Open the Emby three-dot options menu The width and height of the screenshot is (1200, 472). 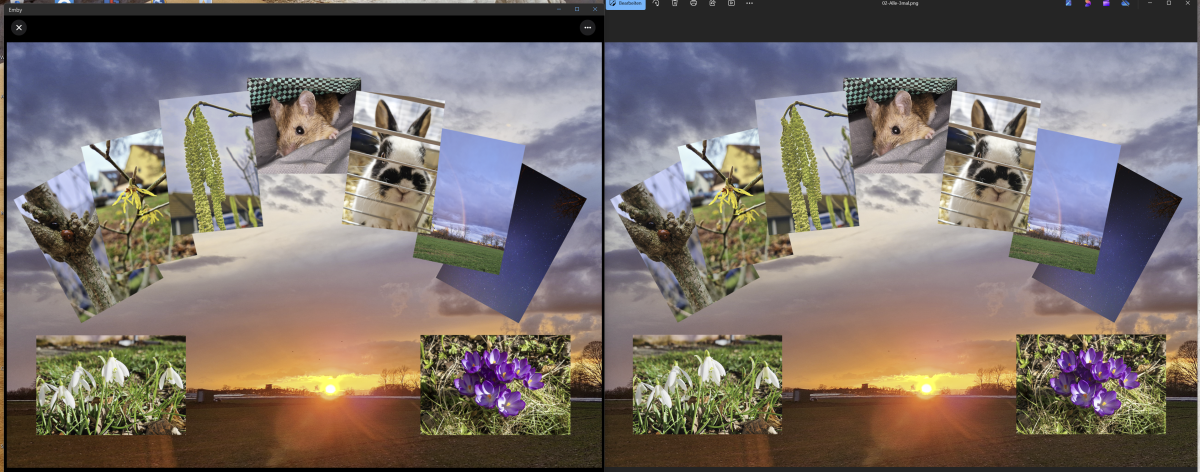point(587,28)
